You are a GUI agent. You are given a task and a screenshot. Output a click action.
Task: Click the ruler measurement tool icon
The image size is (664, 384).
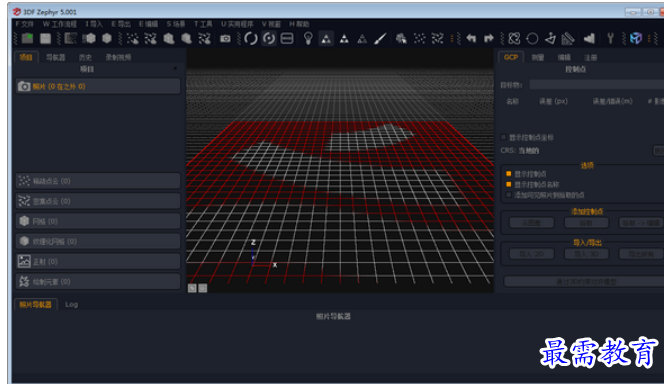pos(568,39)
